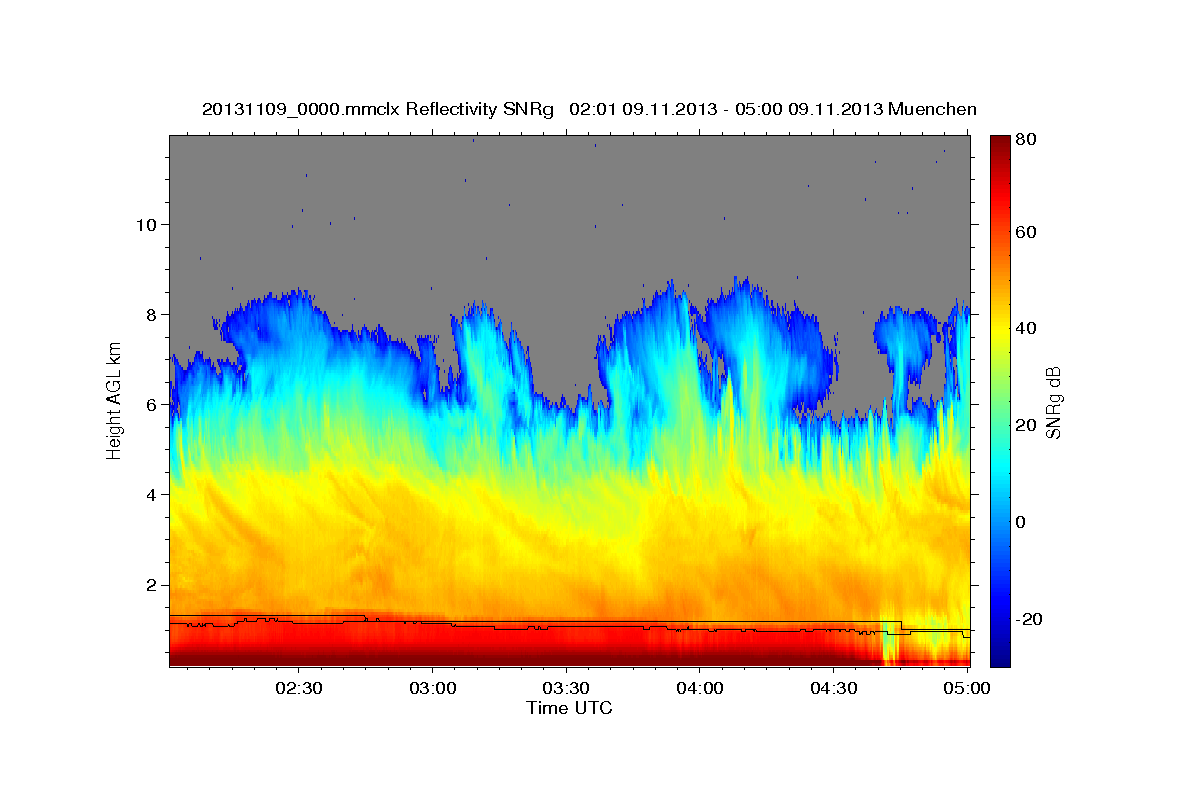Click the 03:30 time tick label
The width and height of the screenshot is (1200, 800).
pos(566,689)
